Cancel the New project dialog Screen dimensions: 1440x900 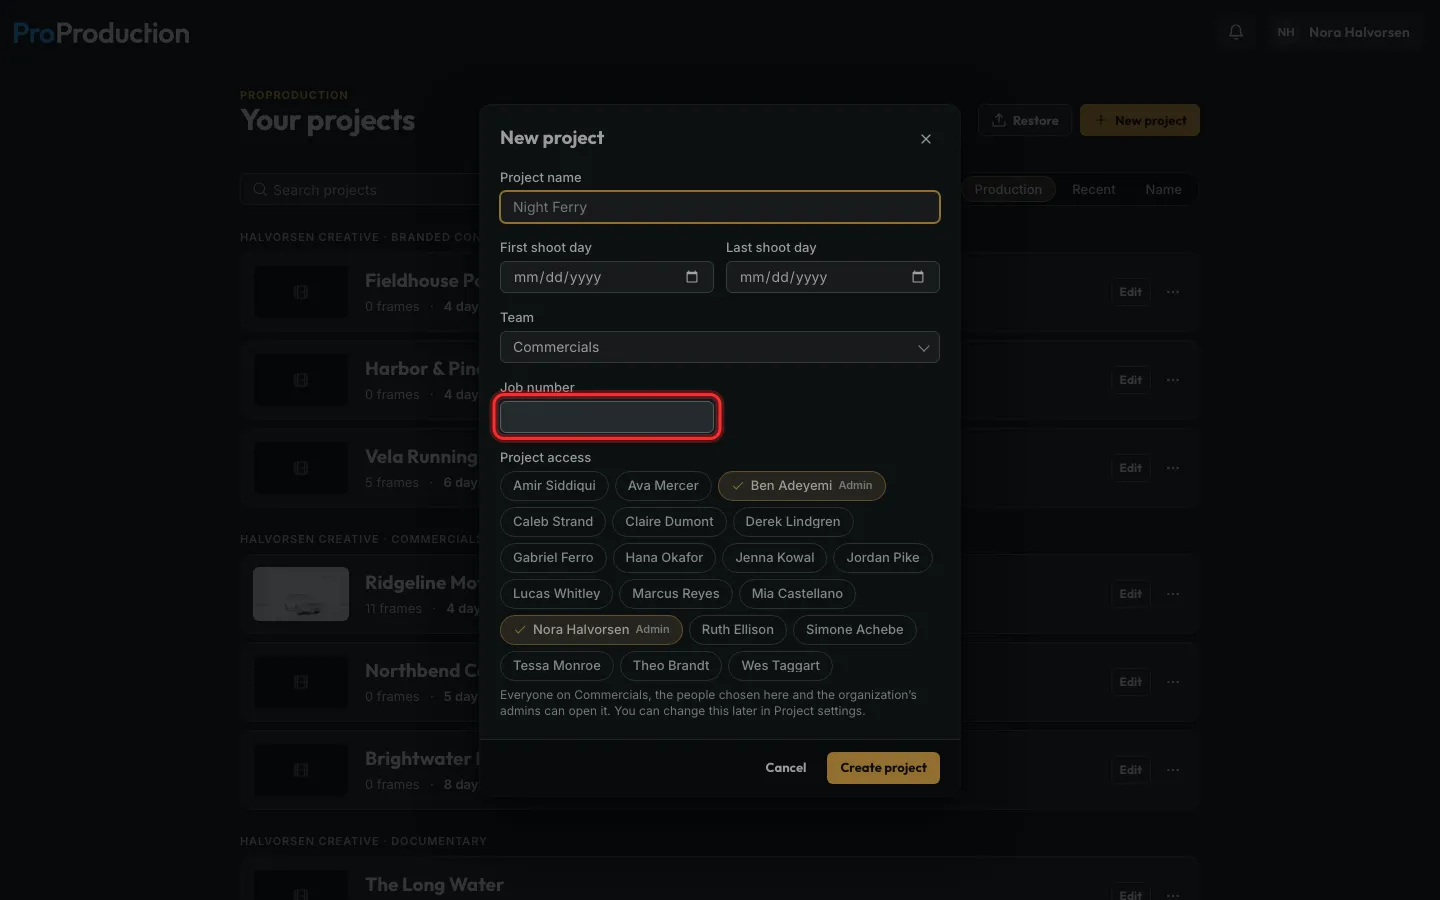[786, 768]
